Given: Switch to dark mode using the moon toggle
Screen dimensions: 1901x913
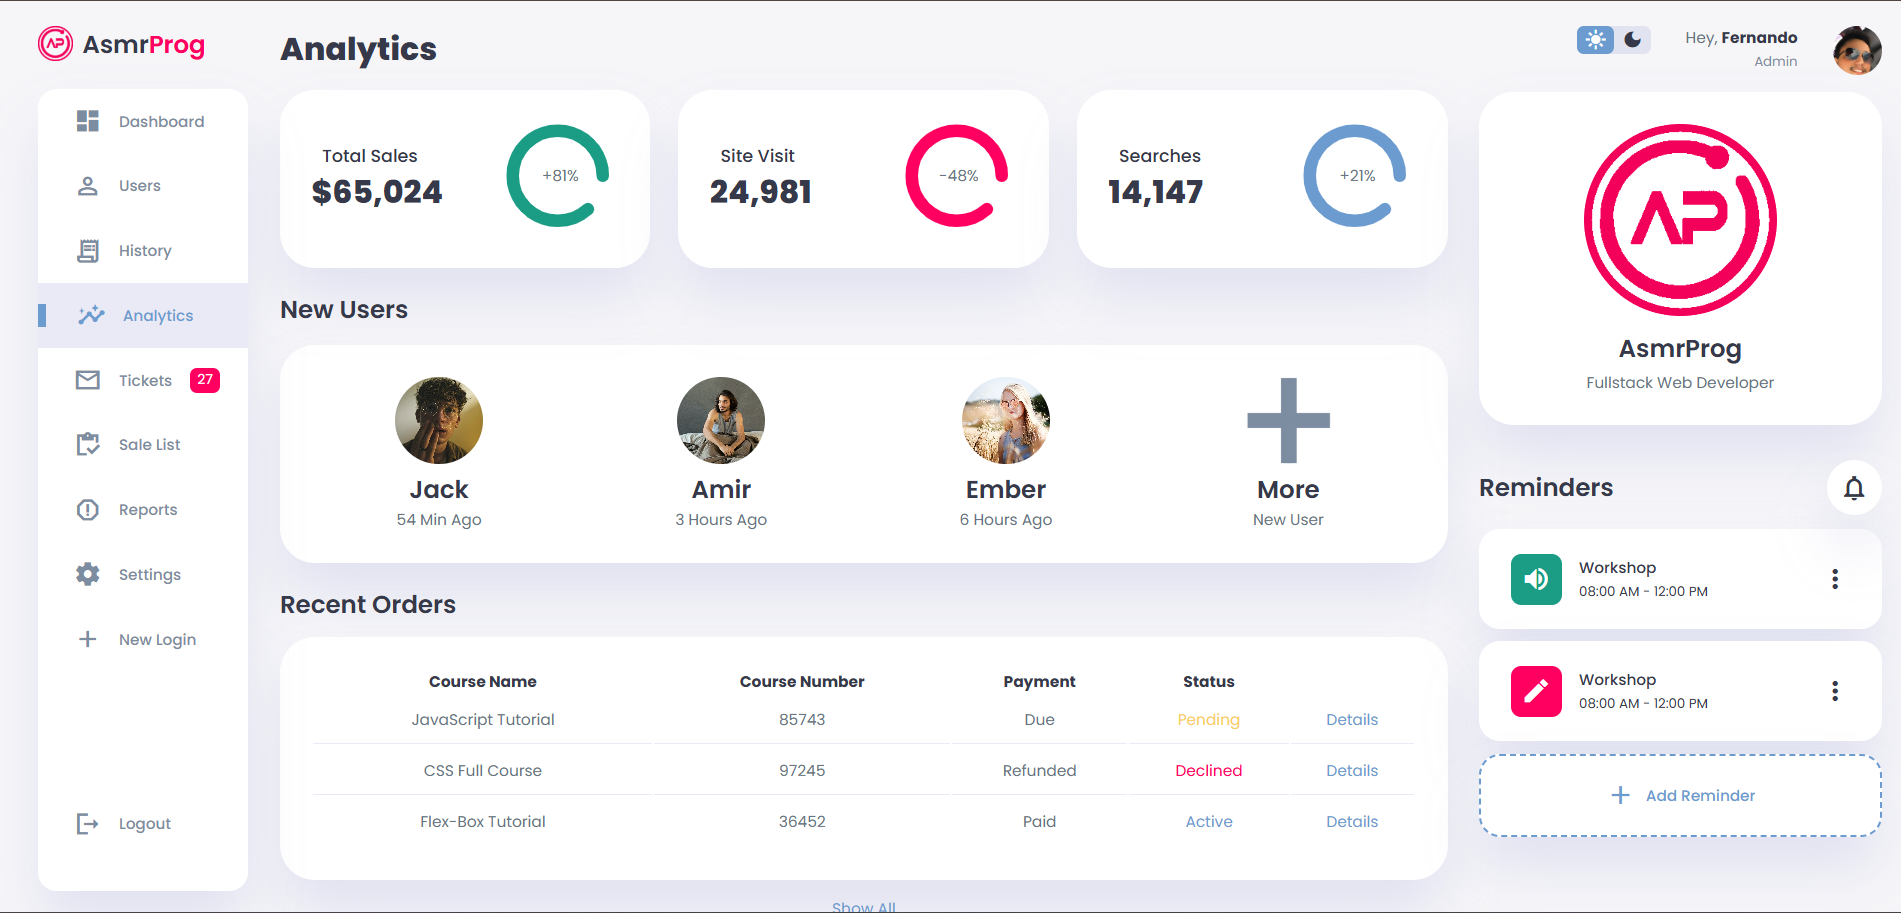Looking at the screenshot, I should click(x=1633, y=39).
